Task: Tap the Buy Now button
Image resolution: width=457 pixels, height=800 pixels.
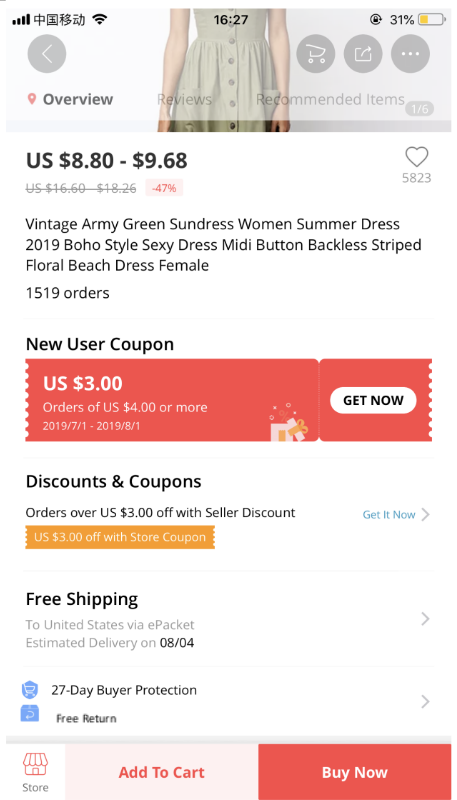Action: (x=354, y=772)
